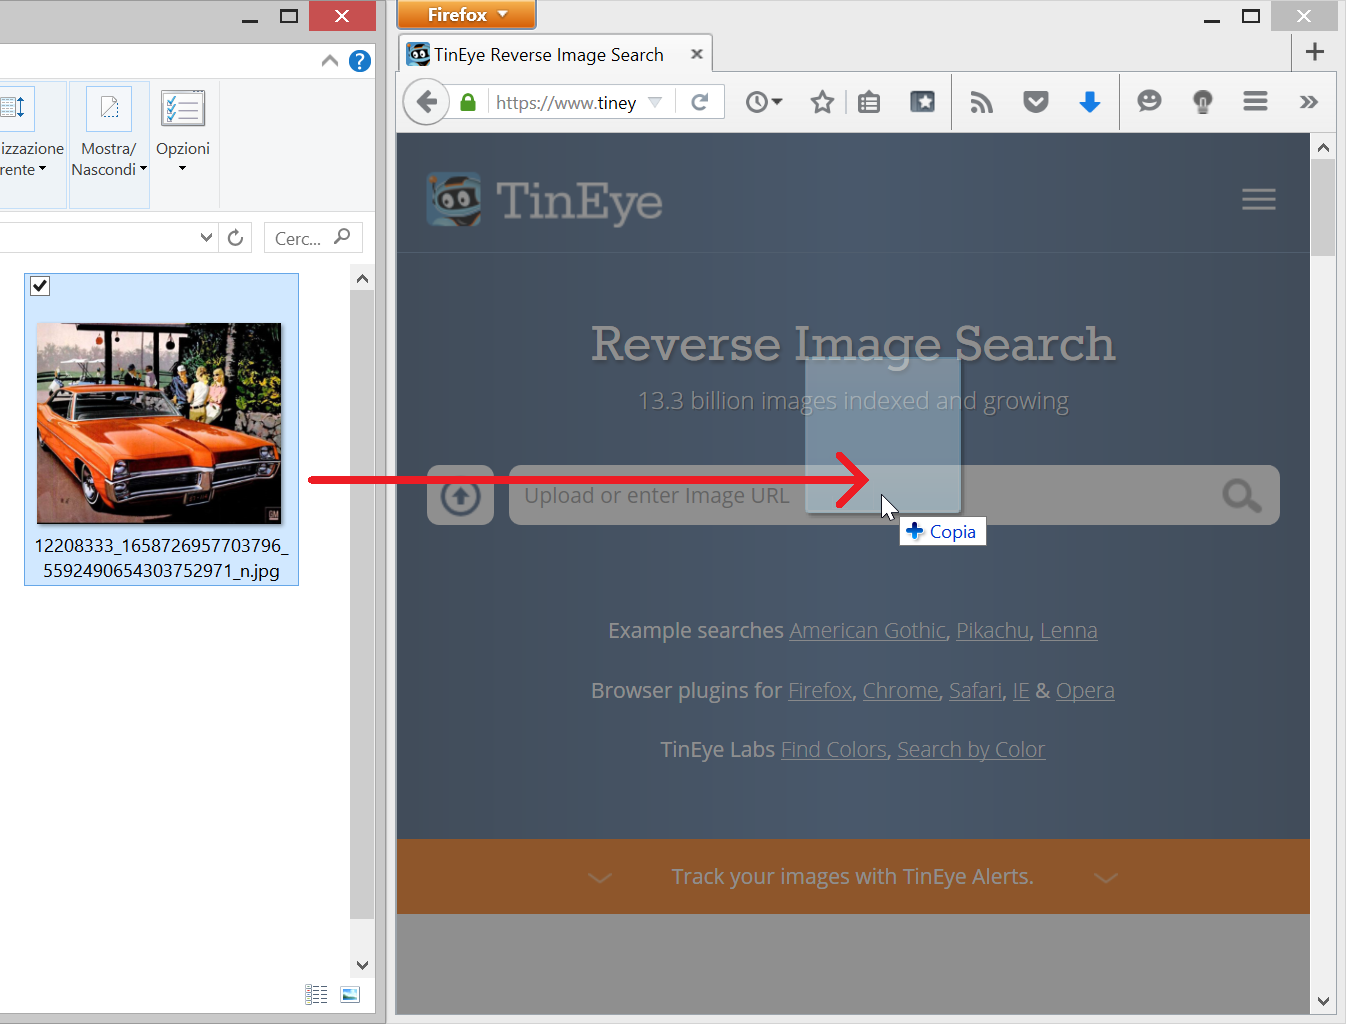Screen dimensions: 1346x1024
Task: Open the Mostra/Nascondi menu
Action: [x=109, y=145]
